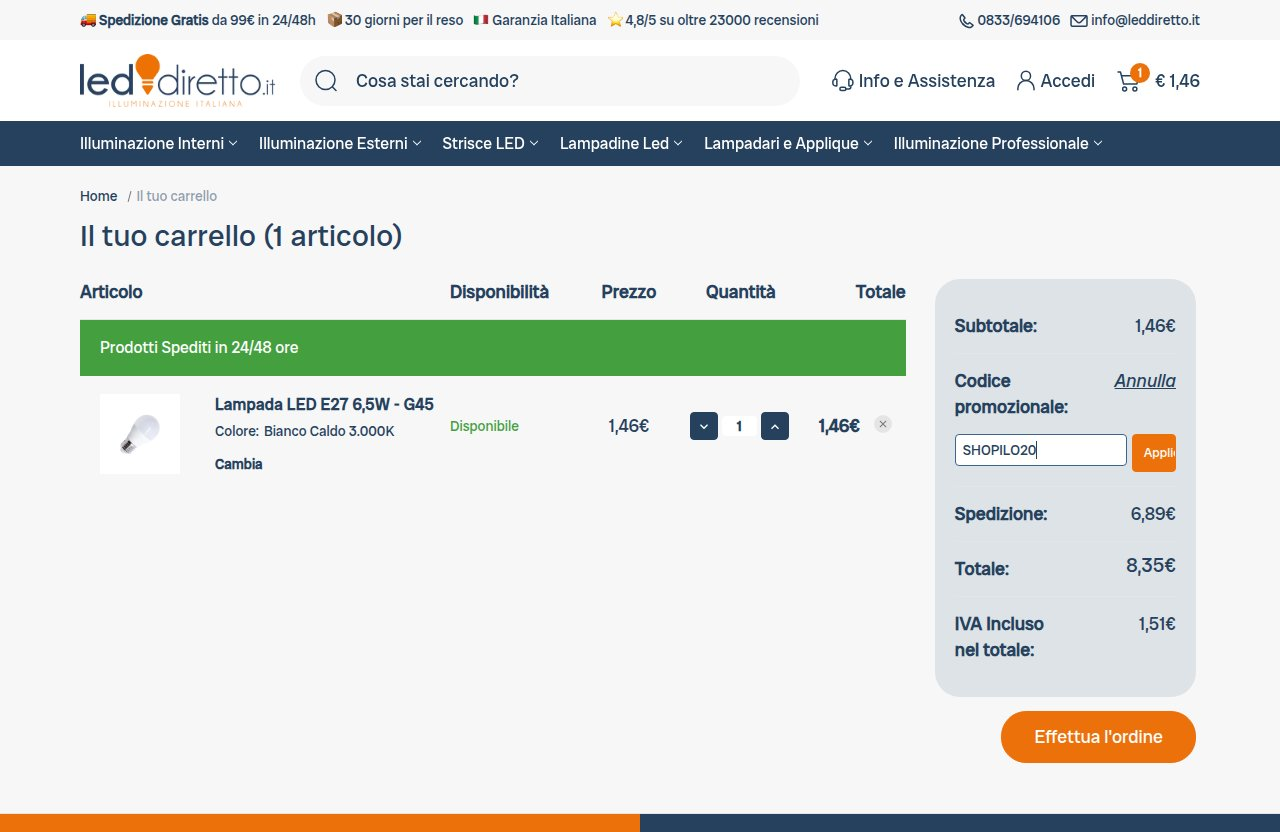The height and width of the screenshot is (832, 1280).
Task: Click the search magnifier icon
Action: [326, 81]
